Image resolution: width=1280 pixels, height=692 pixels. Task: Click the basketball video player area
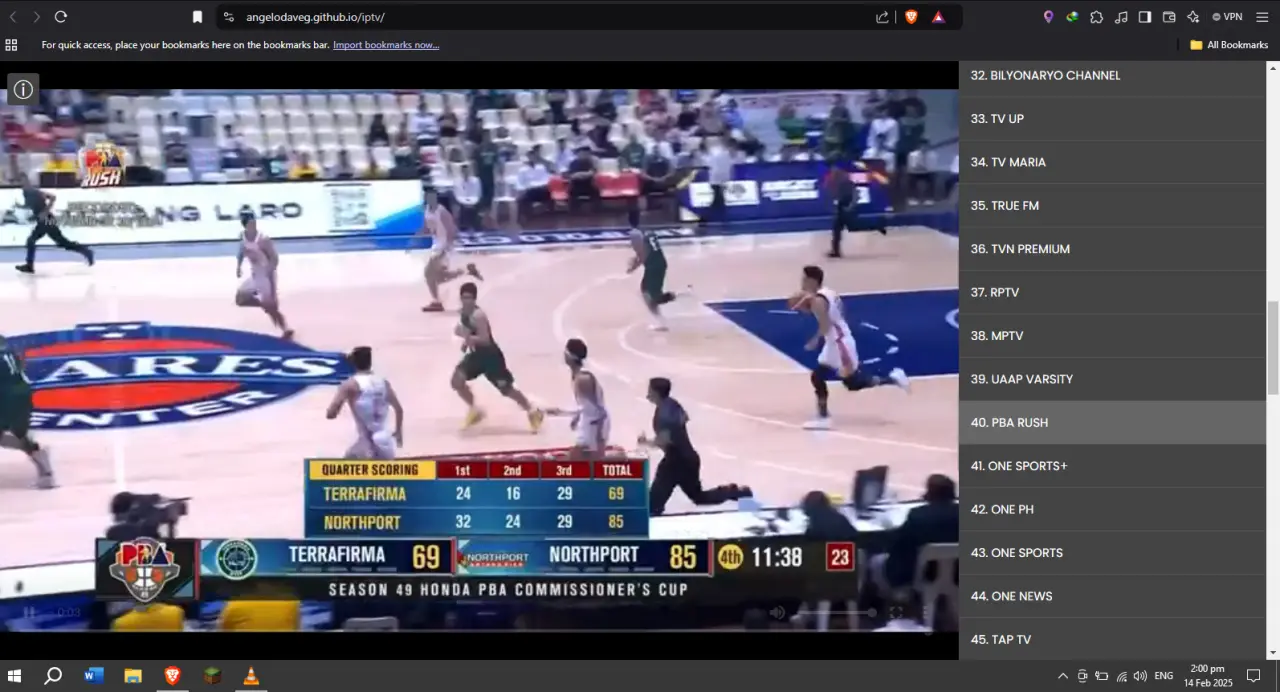(479, 360)
